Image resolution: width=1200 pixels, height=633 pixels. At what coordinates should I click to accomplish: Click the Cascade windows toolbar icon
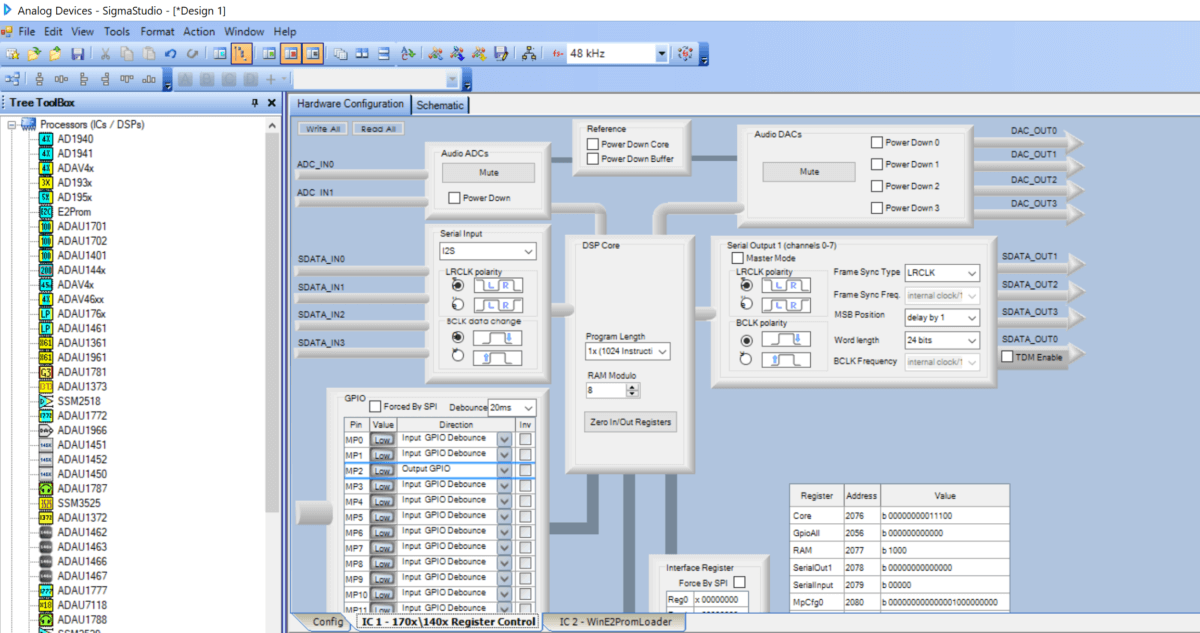coord(340,53)
